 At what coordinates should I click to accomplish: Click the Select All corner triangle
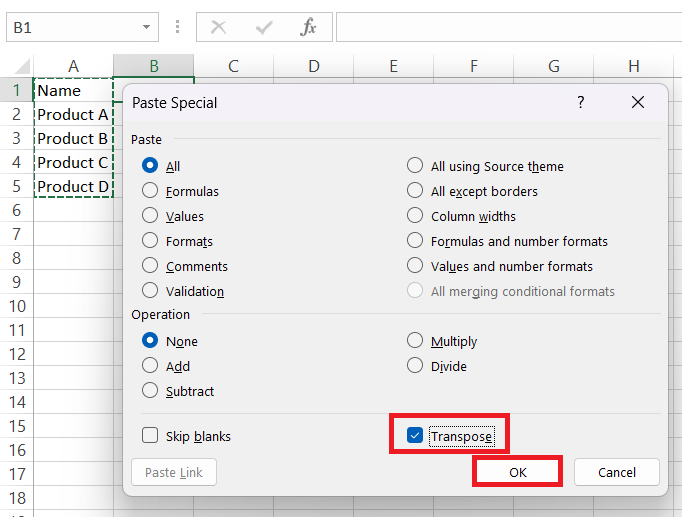coord(22,66)
